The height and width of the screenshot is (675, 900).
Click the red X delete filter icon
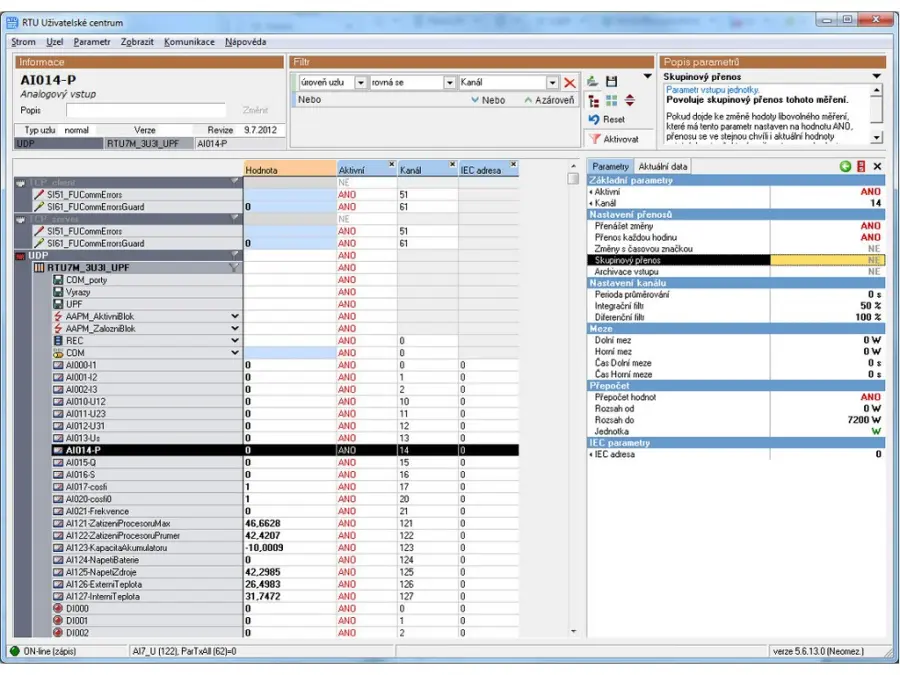[570, 83]
